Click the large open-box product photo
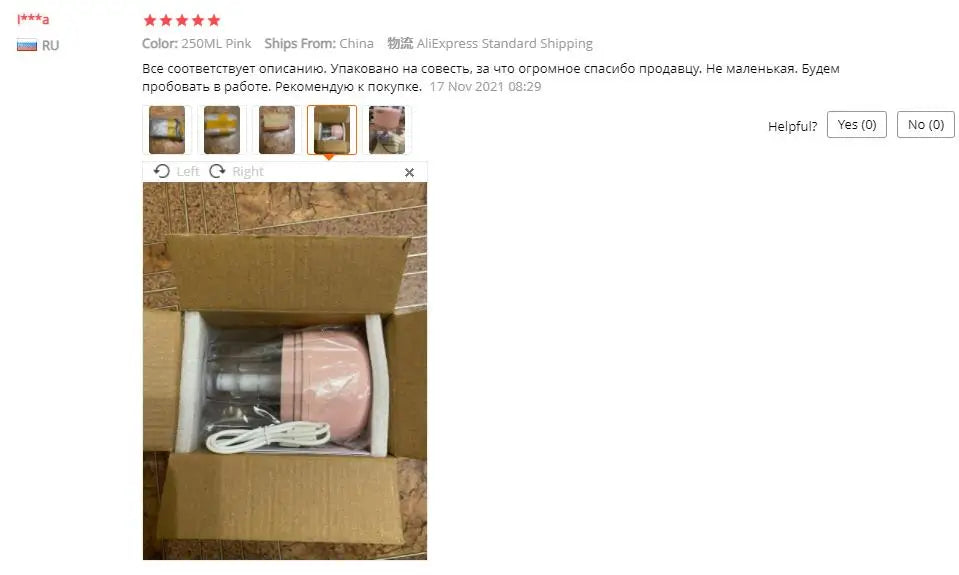This screenshot has width=959, height=575. [x=285, y=371]
